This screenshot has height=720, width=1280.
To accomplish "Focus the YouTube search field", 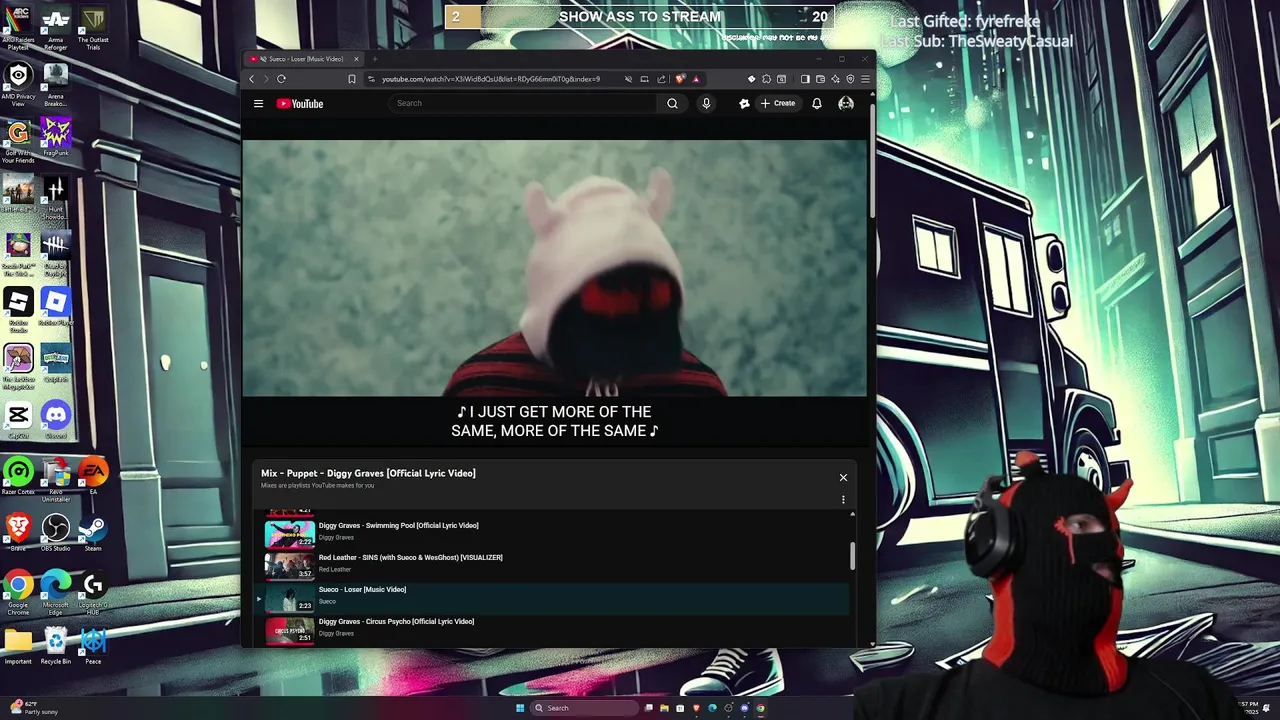I will click(523, 103).
